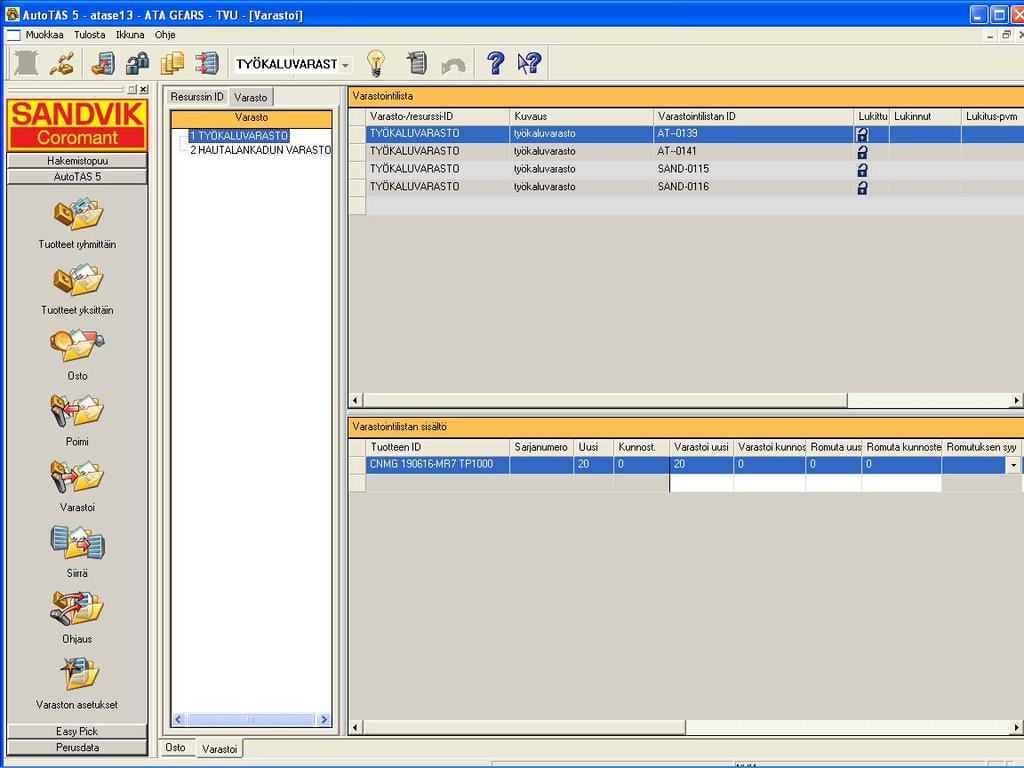Click Varastointilista horizontal scrollbar thumb
Screen dimensions: 1024x768
605,400
